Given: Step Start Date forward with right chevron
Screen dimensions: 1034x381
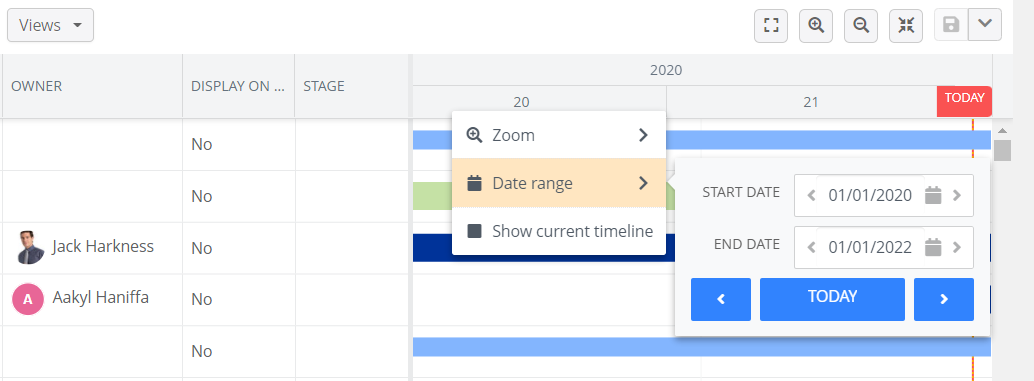Looking at the screenshot, I should pos(958,195).
